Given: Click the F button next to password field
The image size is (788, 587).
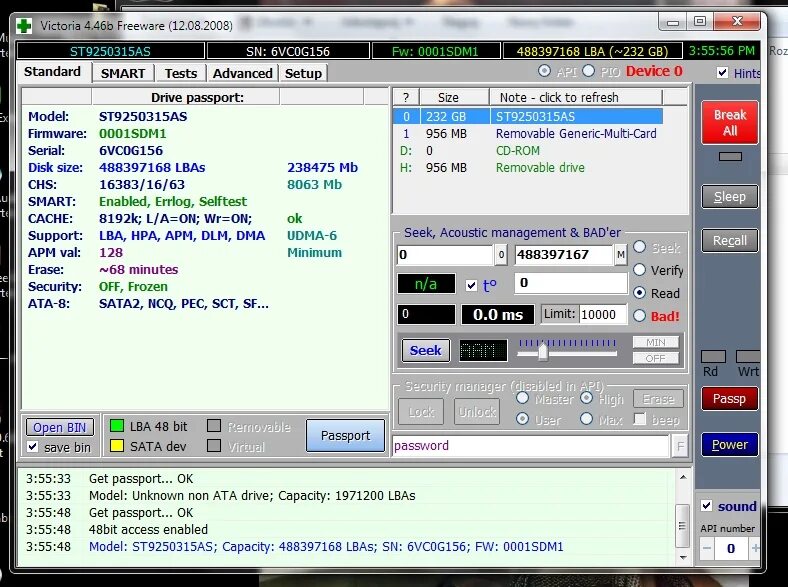Looking at the screenshot, I should 680,446.
